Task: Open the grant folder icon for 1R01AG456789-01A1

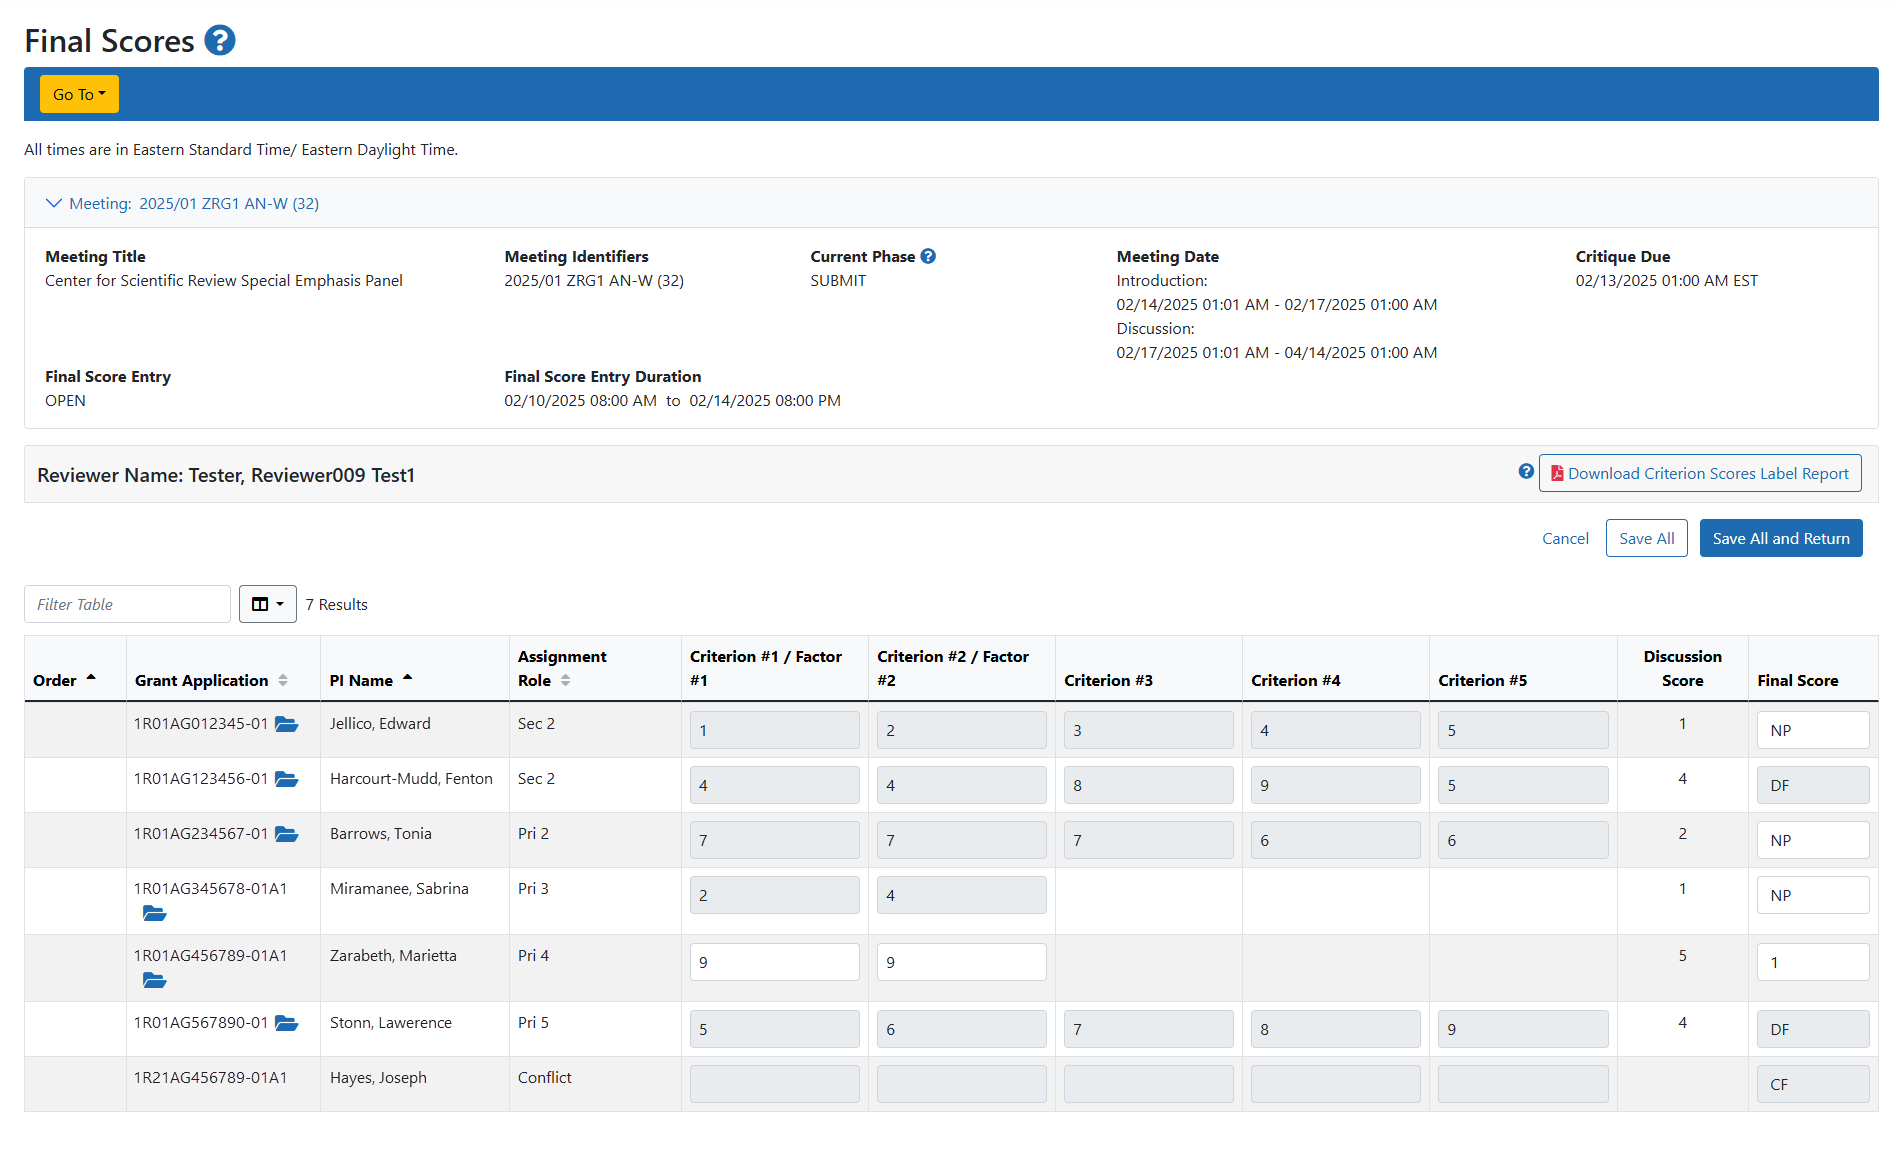Action: [x=154, y=980]
